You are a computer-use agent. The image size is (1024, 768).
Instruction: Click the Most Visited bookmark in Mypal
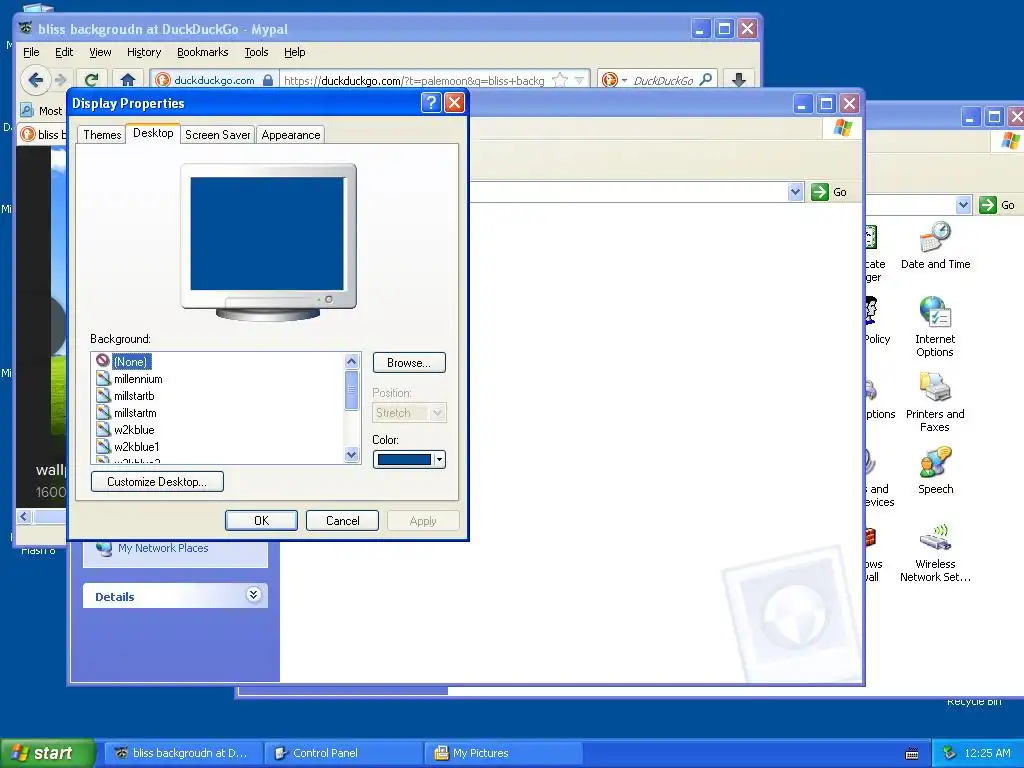[x=42, y=111]
